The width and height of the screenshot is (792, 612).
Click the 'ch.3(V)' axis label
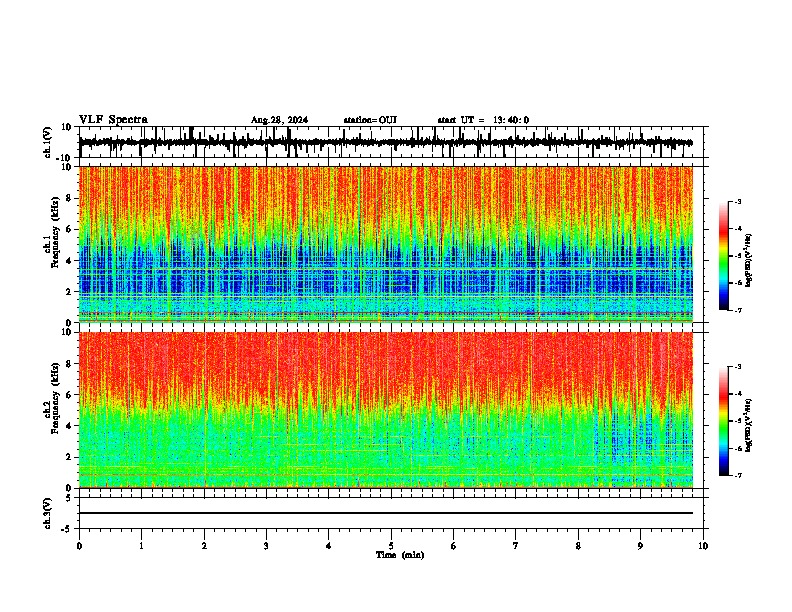point(48,513)
